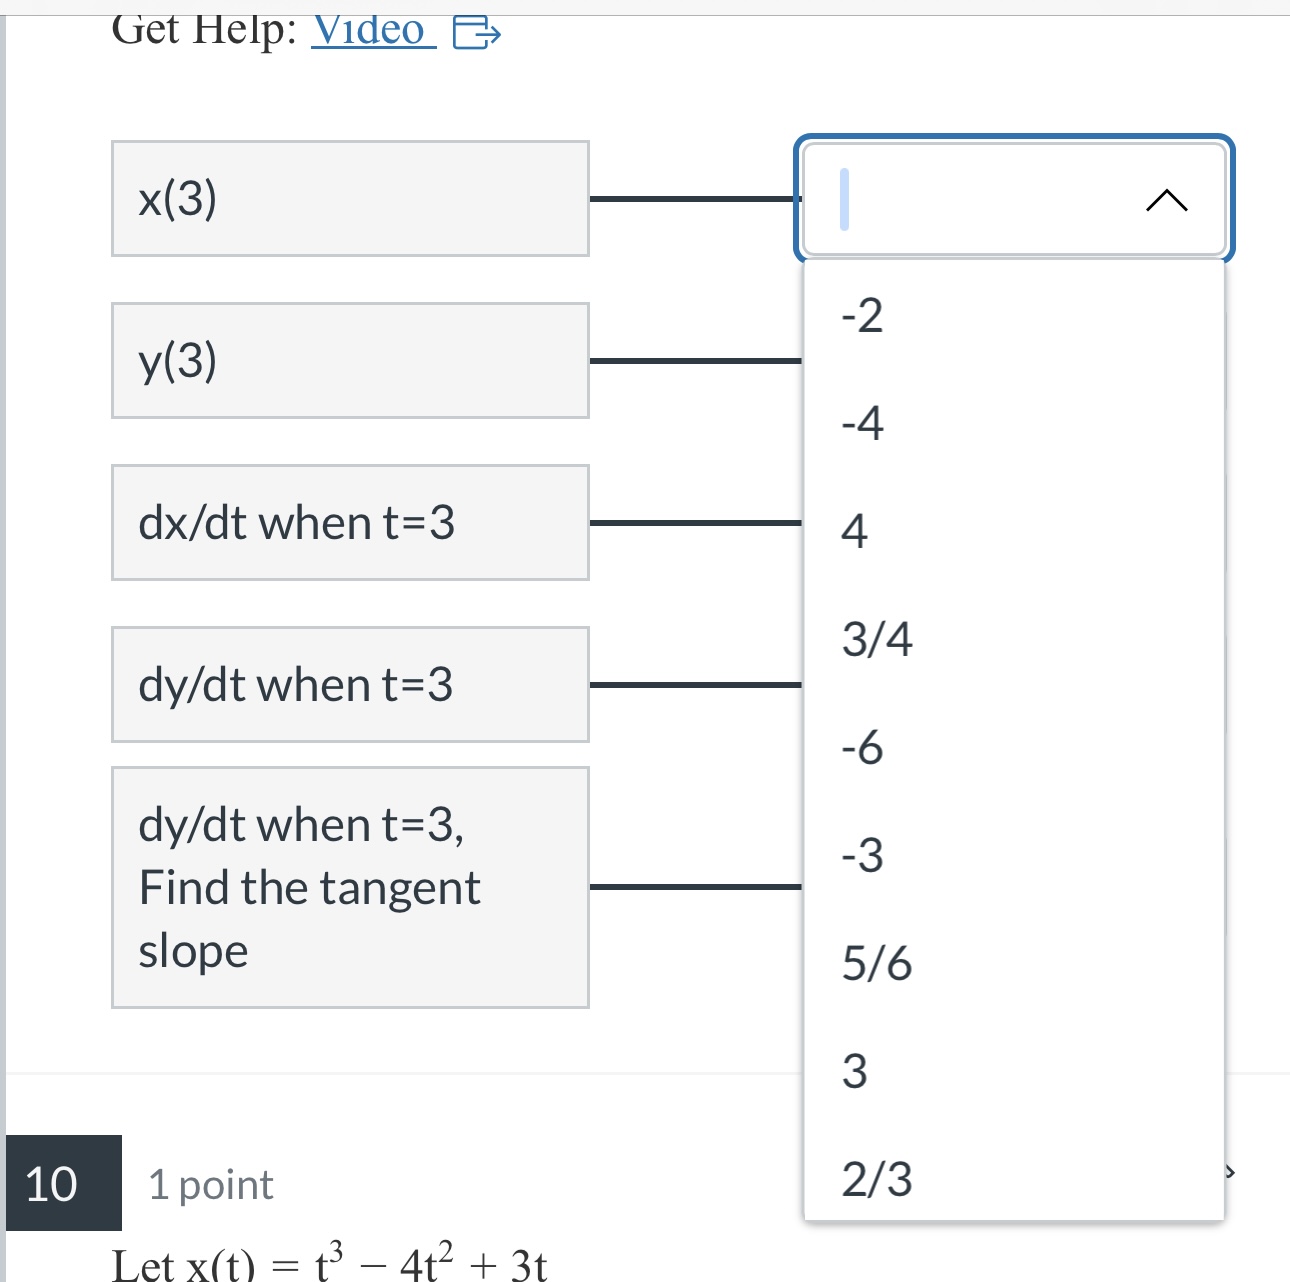Collapse the open dropdown using its chevron

coord(1168,200)
